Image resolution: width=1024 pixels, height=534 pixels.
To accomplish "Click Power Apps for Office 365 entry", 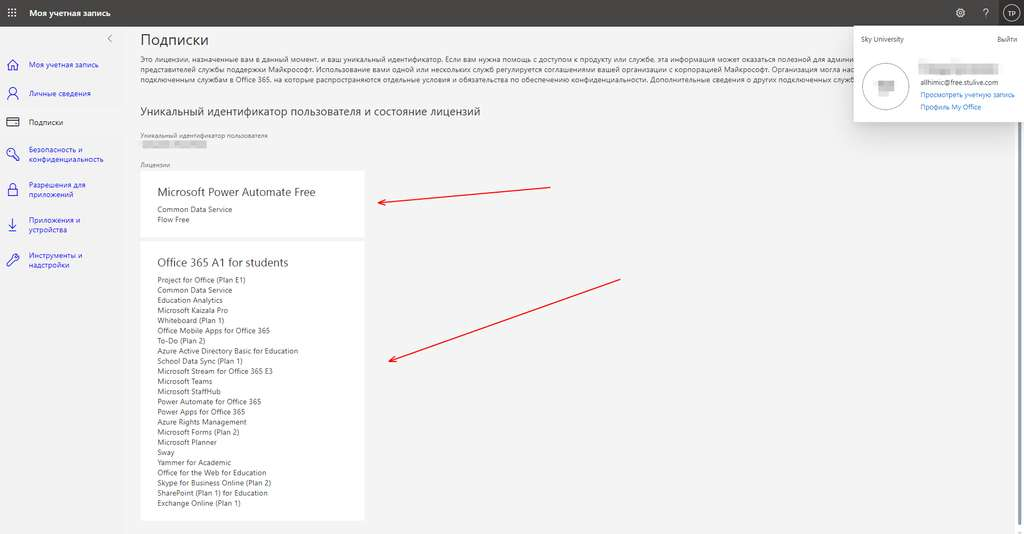I will (x=201, y=412).
